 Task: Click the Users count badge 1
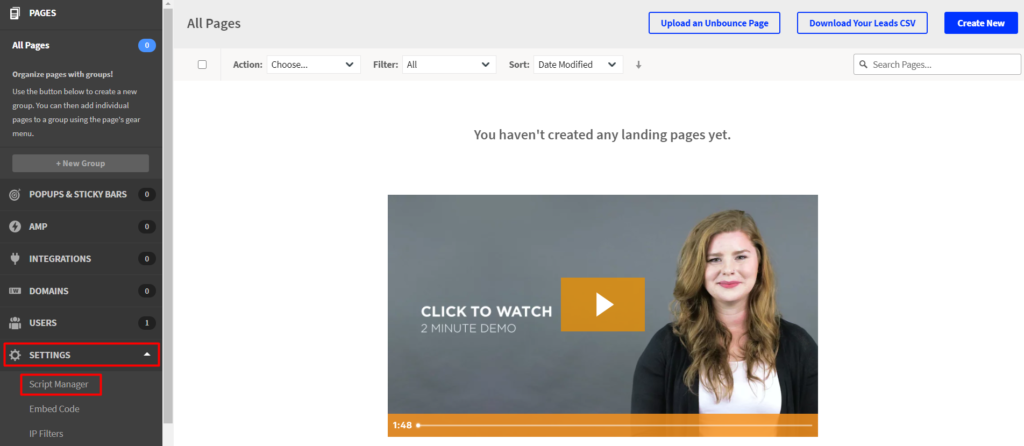147,323
